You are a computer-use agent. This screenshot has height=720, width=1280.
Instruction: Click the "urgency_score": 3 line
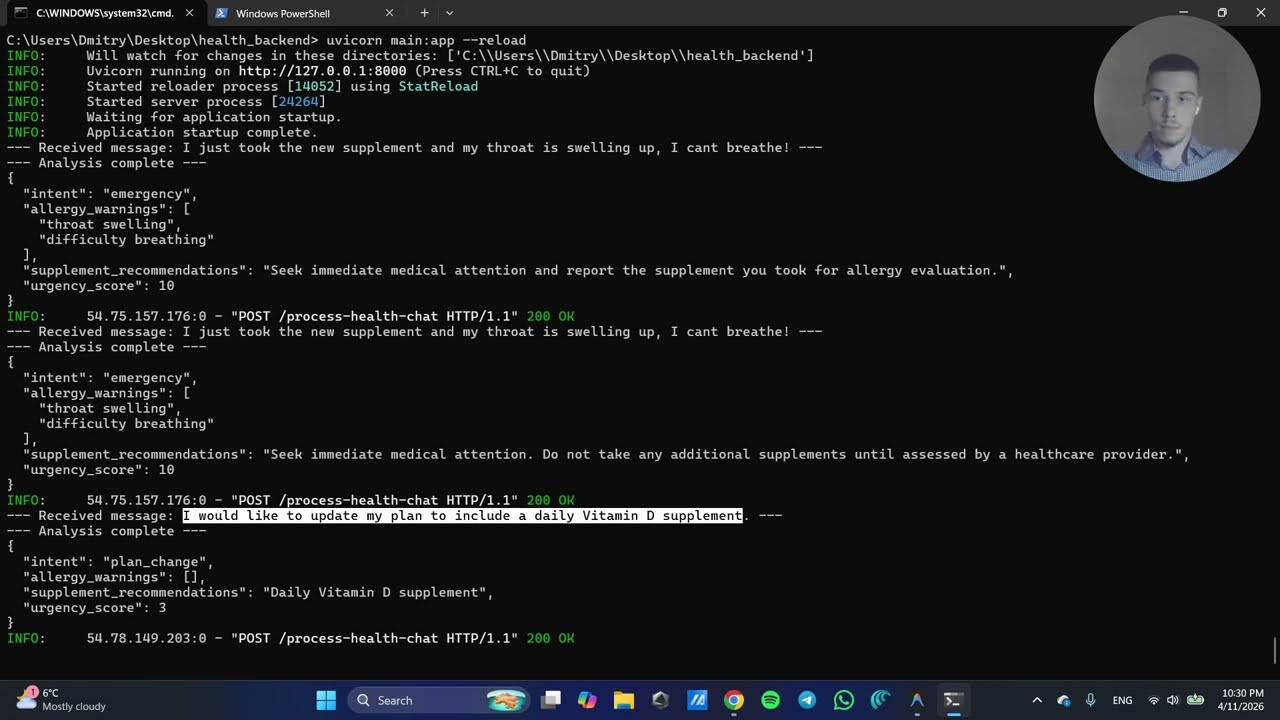tap(94, 608)
